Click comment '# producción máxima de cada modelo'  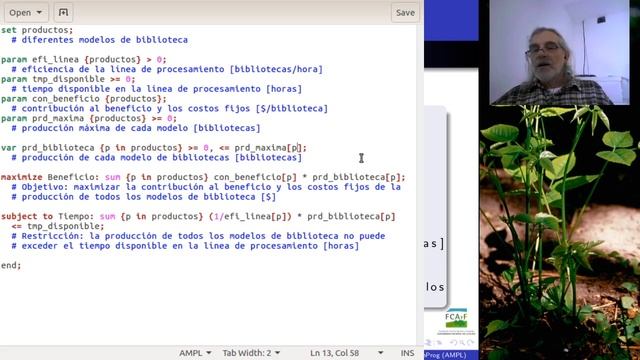[136, 128]
